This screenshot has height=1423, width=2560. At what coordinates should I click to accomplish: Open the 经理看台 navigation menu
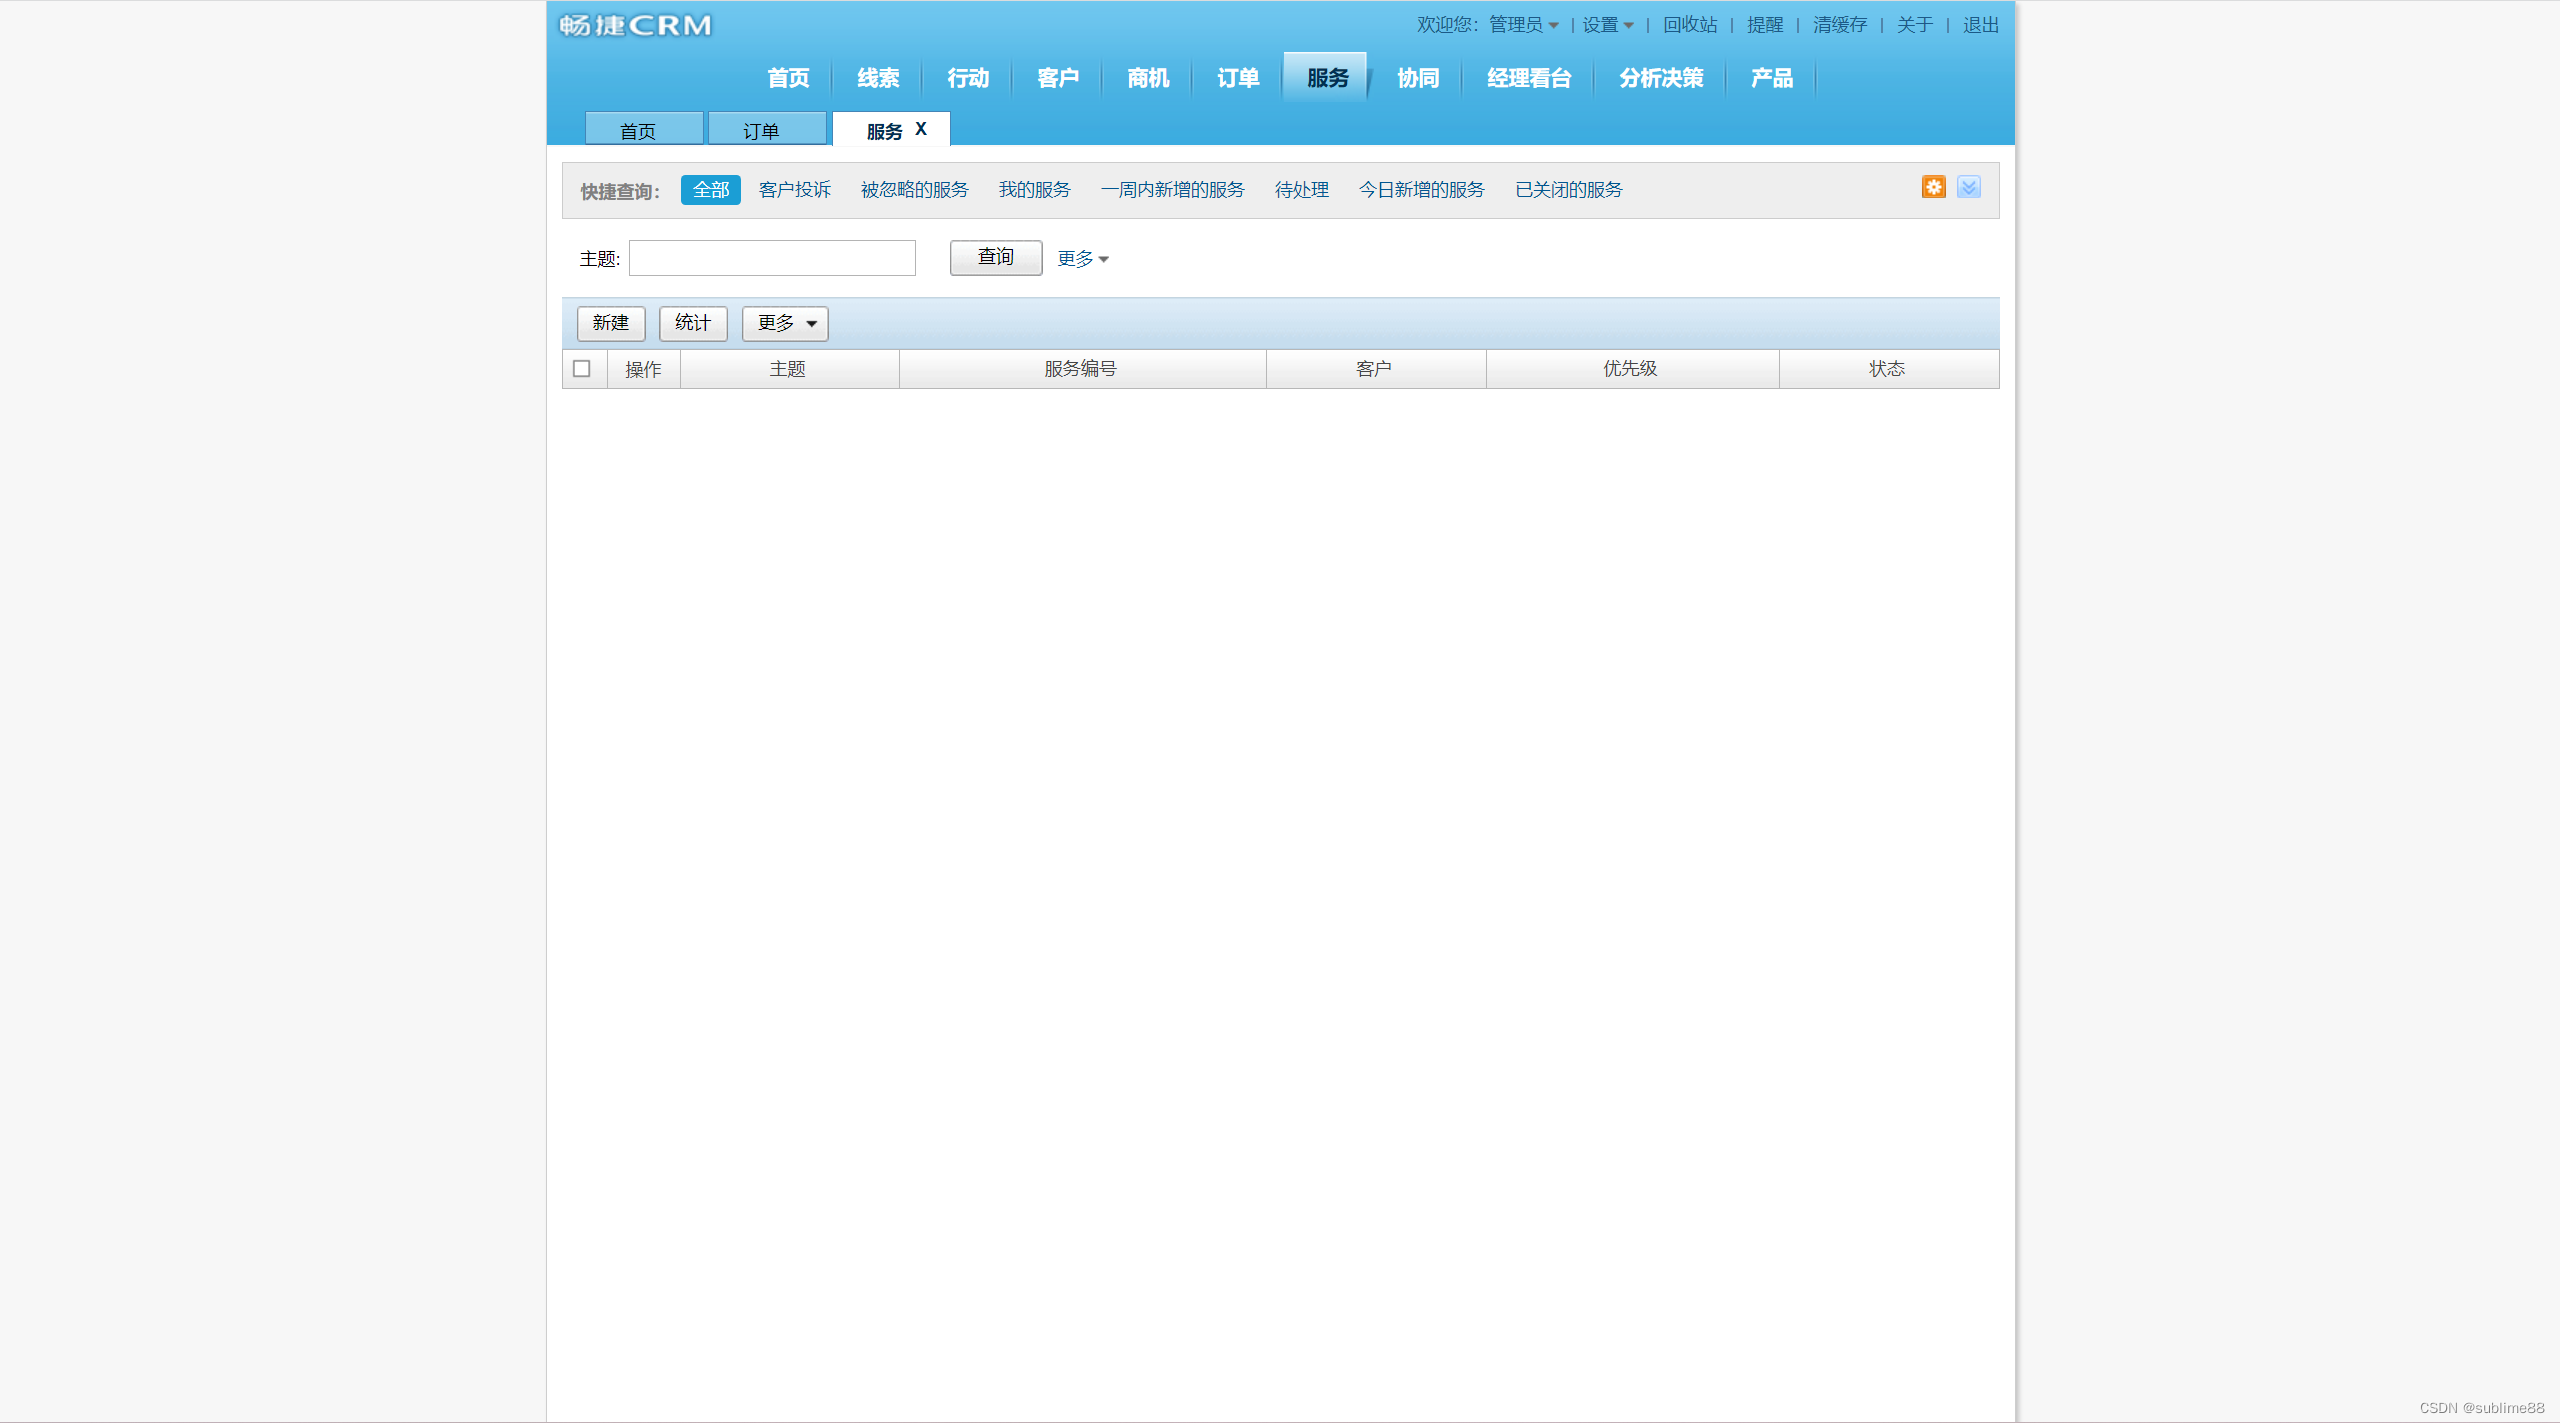pyautogui.click(x=1529, y=78)
